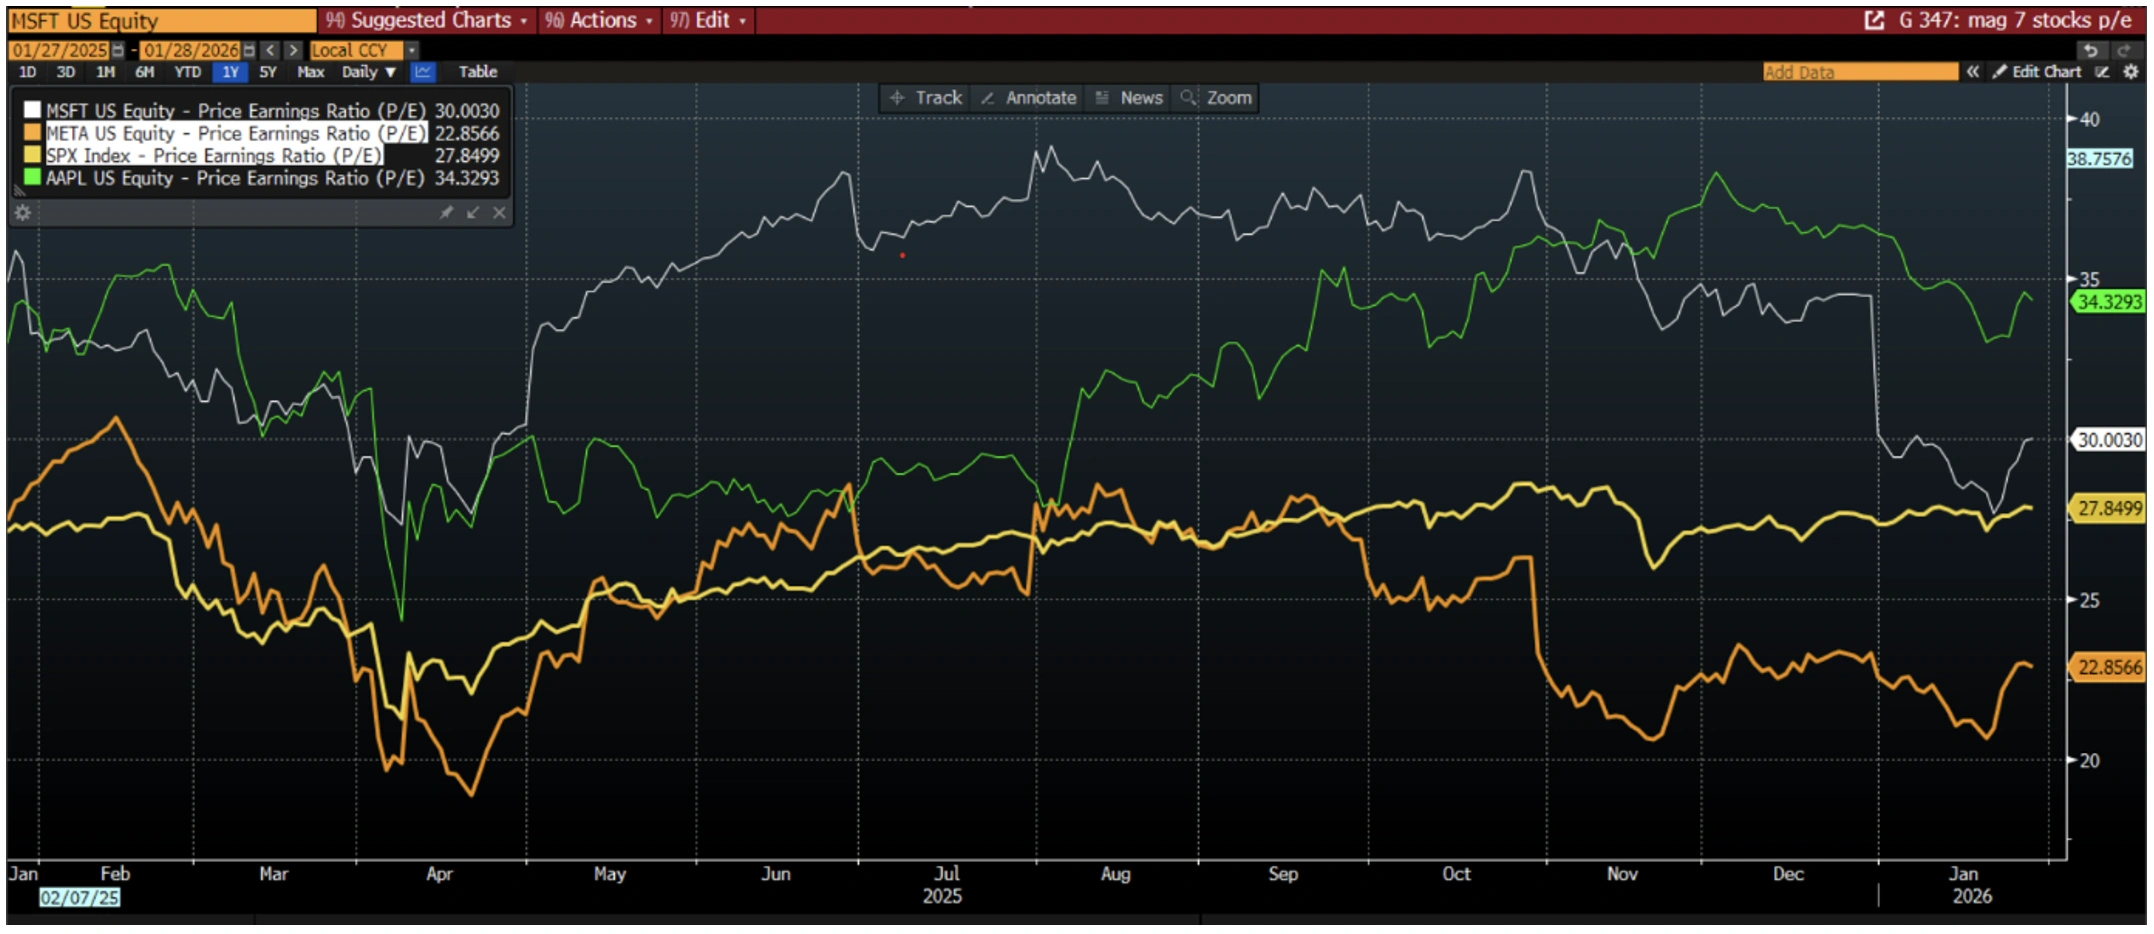Image resolution: width=2154 pixels, height=934 pixels.
Task: Select the 5Y time range tab
Action: (267, 72)
